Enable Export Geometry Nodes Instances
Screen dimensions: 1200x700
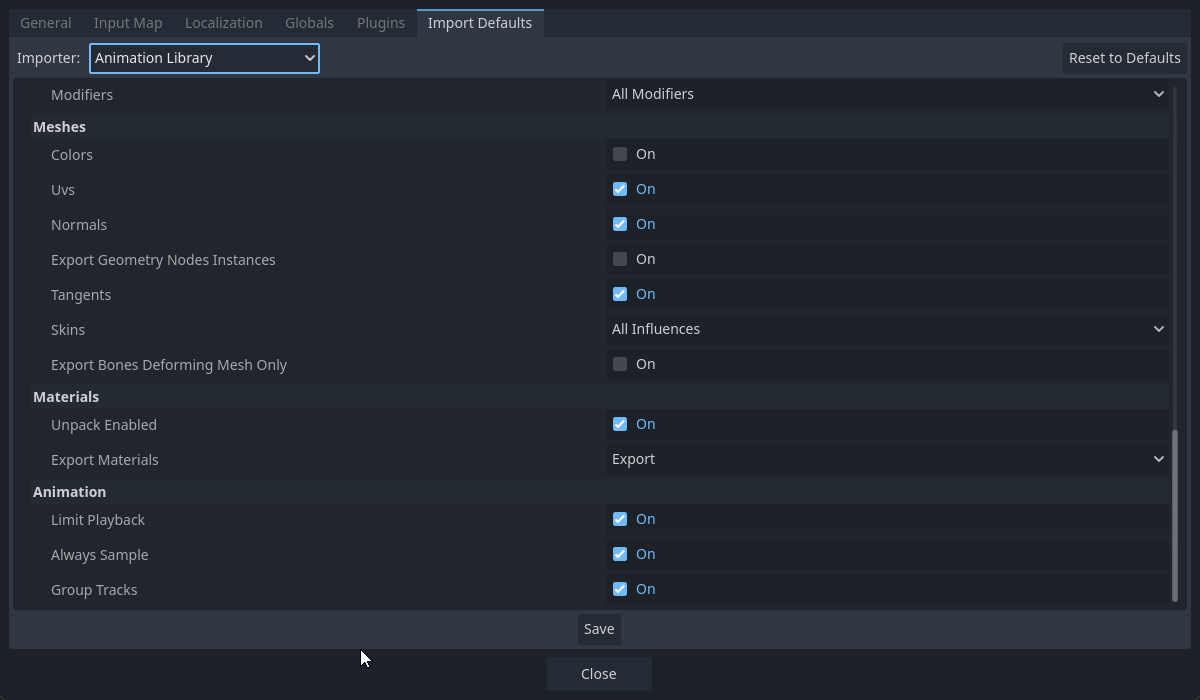tap(620, 259)
